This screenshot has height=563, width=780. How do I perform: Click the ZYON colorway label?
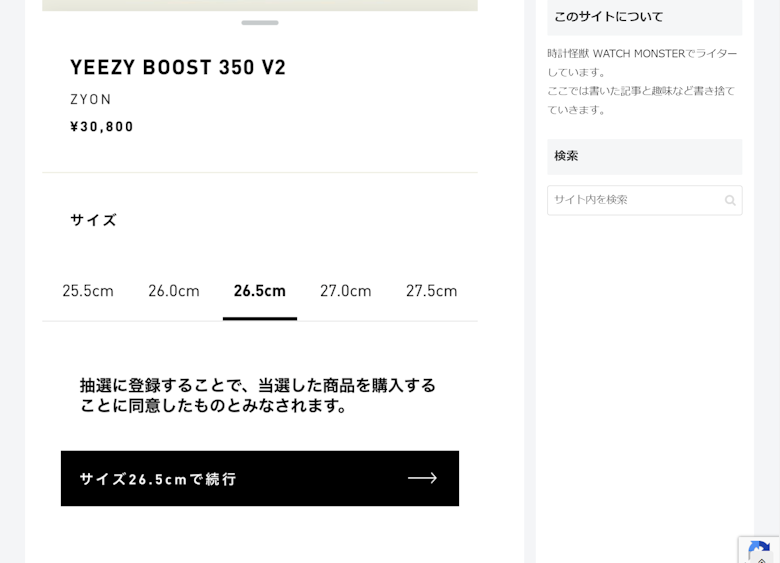(x=91, y=99)
